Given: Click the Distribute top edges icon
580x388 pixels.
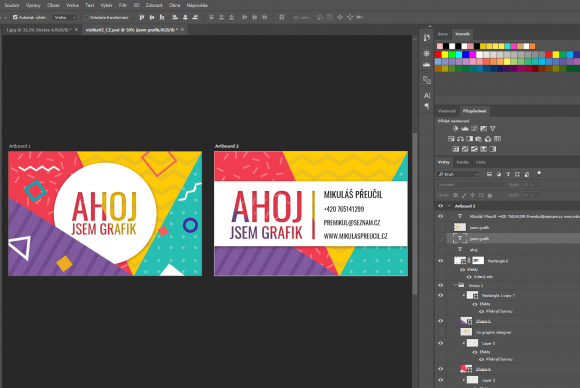Looking at the screenshot, I should click(211, 17).
